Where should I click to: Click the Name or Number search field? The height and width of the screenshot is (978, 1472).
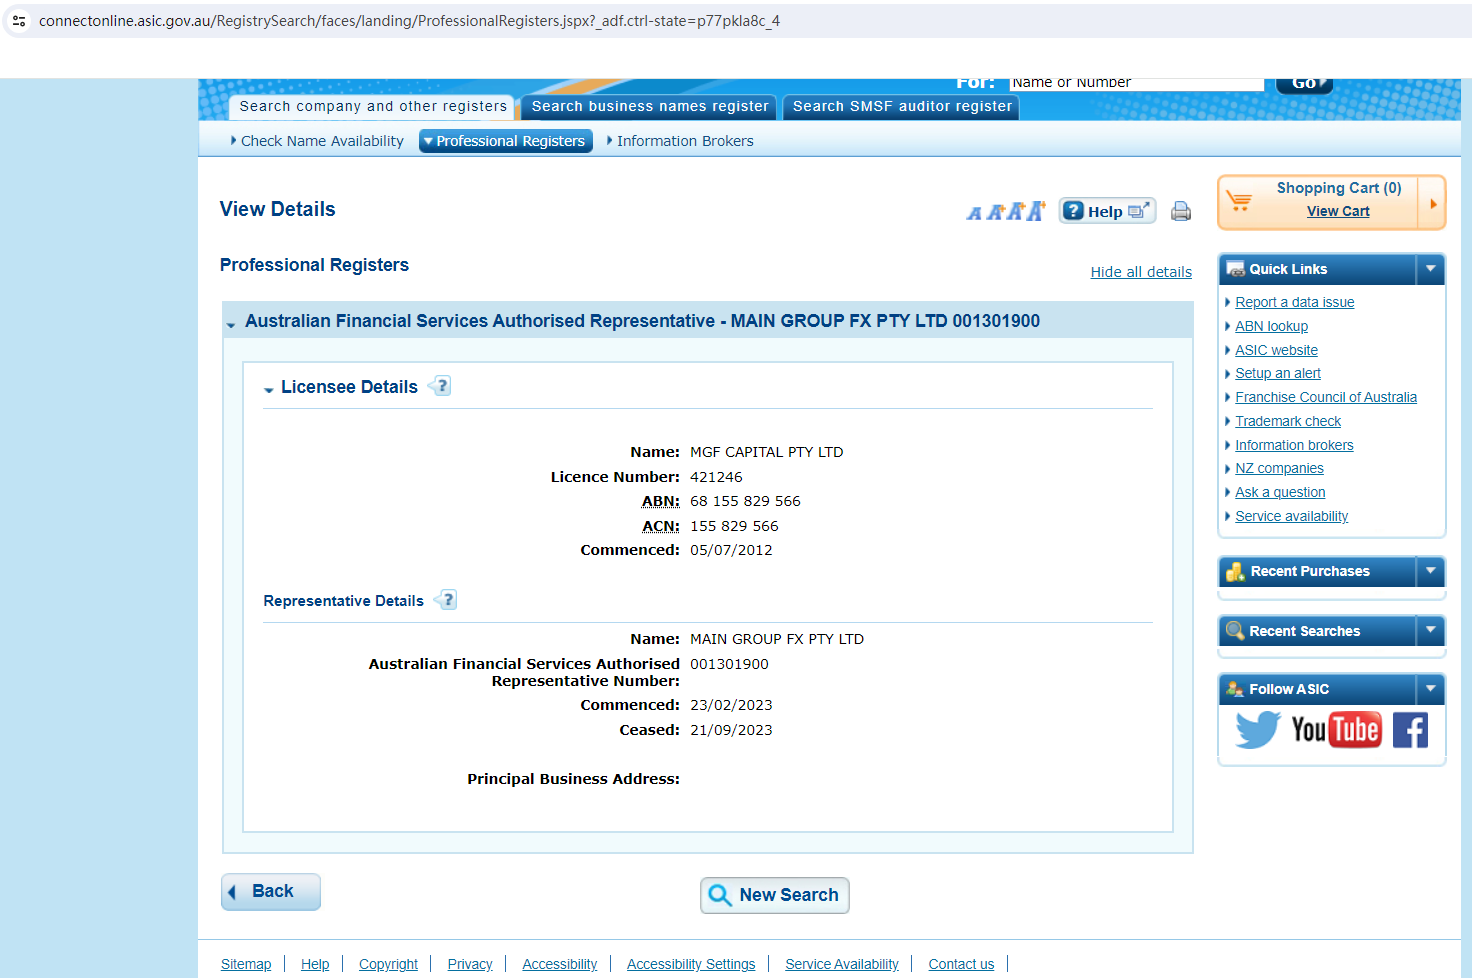tap(1136, 84)
